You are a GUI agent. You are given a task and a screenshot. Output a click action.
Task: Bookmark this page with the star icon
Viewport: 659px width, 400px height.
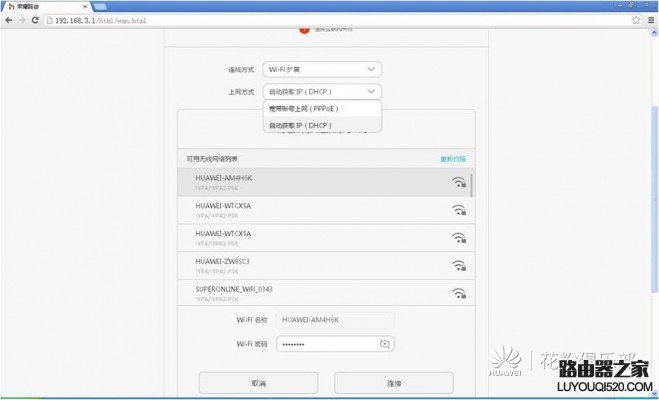pos(636,20)
